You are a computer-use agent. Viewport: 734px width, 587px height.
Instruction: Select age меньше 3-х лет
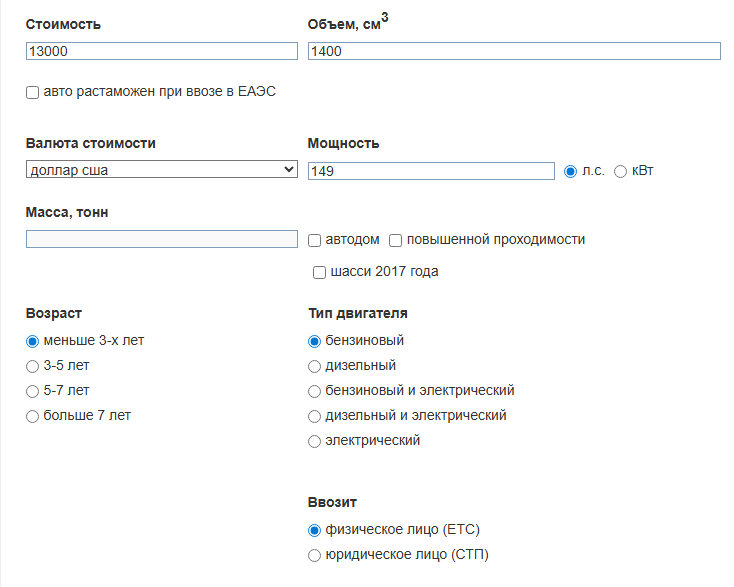pos(32,341)
